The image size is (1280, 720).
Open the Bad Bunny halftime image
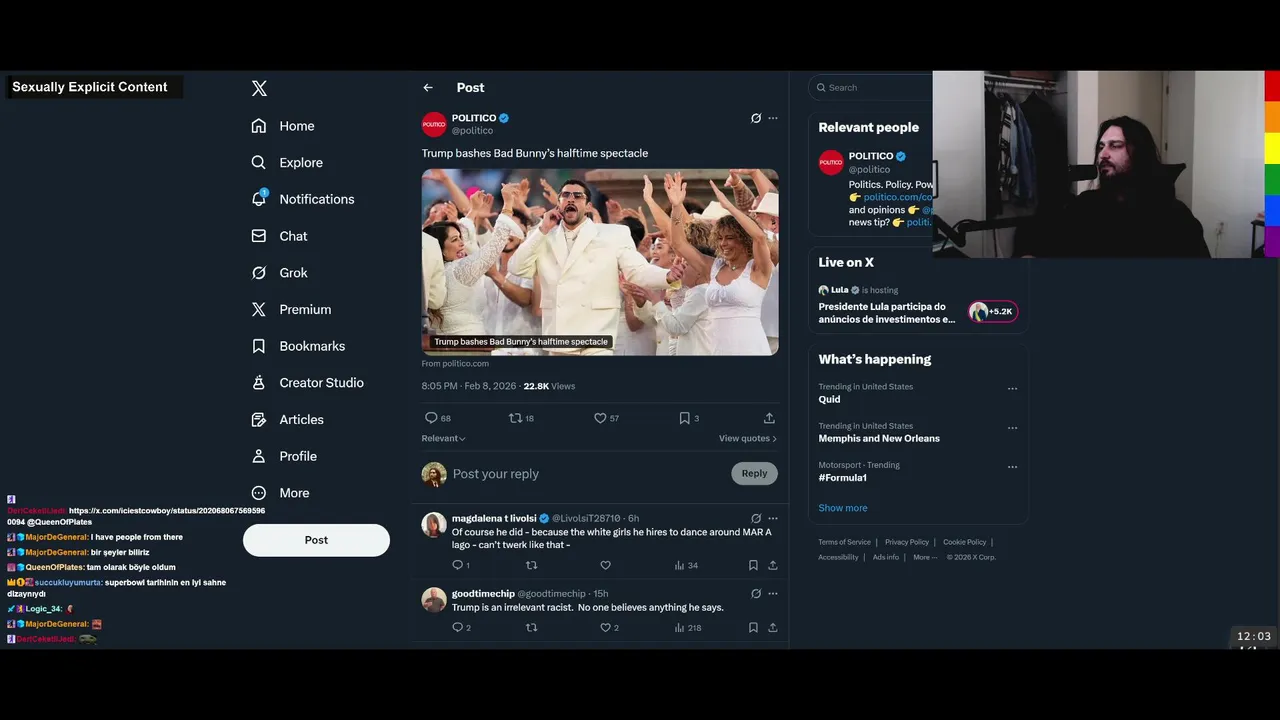coord(600,262)
